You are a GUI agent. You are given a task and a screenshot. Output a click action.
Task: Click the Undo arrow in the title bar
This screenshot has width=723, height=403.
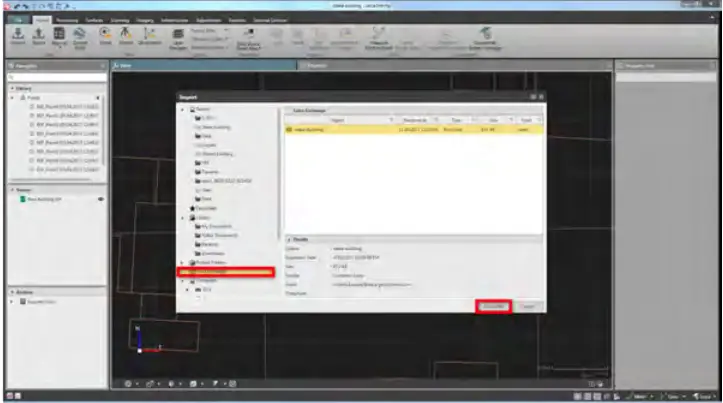pos(17,6)
